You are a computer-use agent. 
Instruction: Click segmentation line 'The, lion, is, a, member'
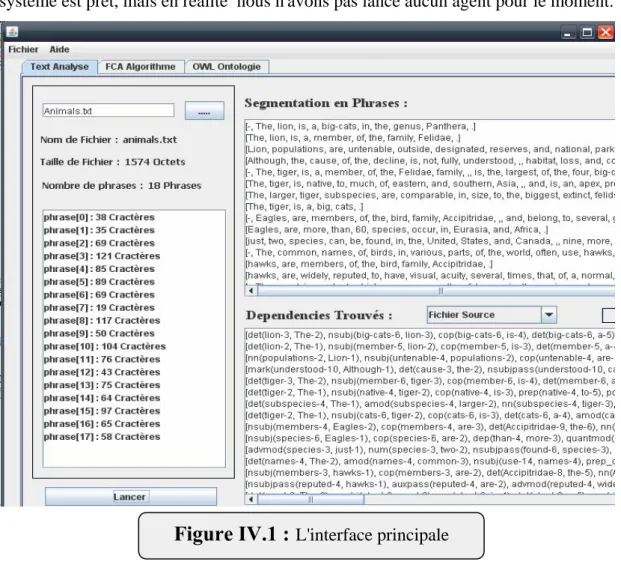pyautogui.click(x=353, y=138)
